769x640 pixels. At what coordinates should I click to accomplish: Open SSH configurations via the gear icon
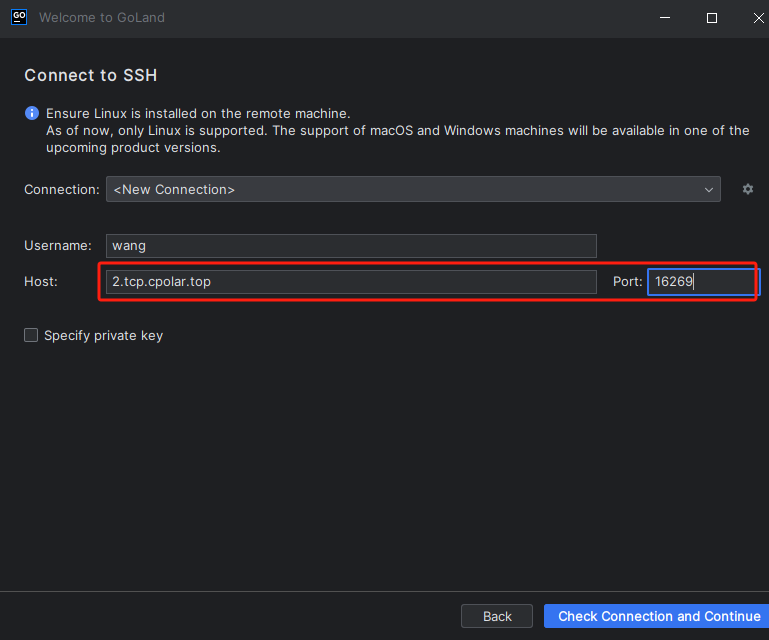[x=747, y=189]
